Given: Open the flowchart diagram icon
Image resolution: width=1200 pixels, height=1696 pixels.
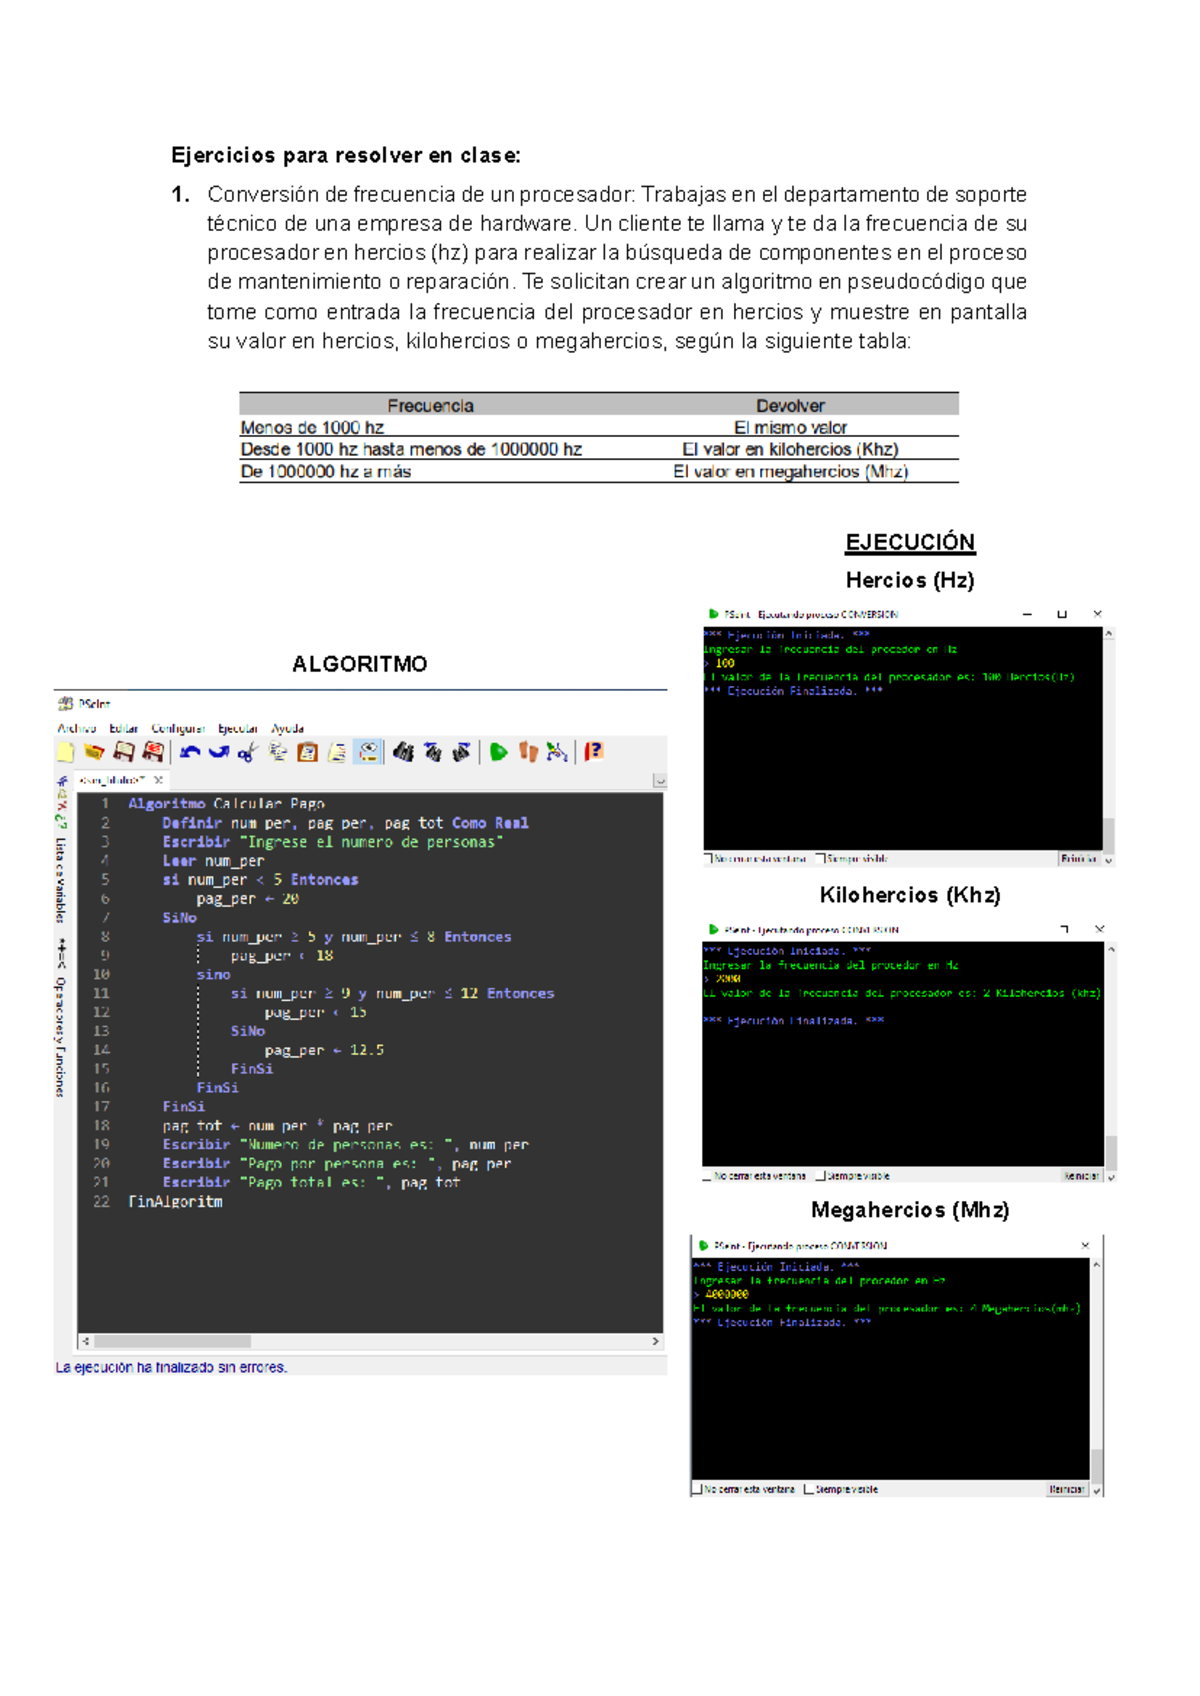Looking at the screenshot, I should pos(557,752).
